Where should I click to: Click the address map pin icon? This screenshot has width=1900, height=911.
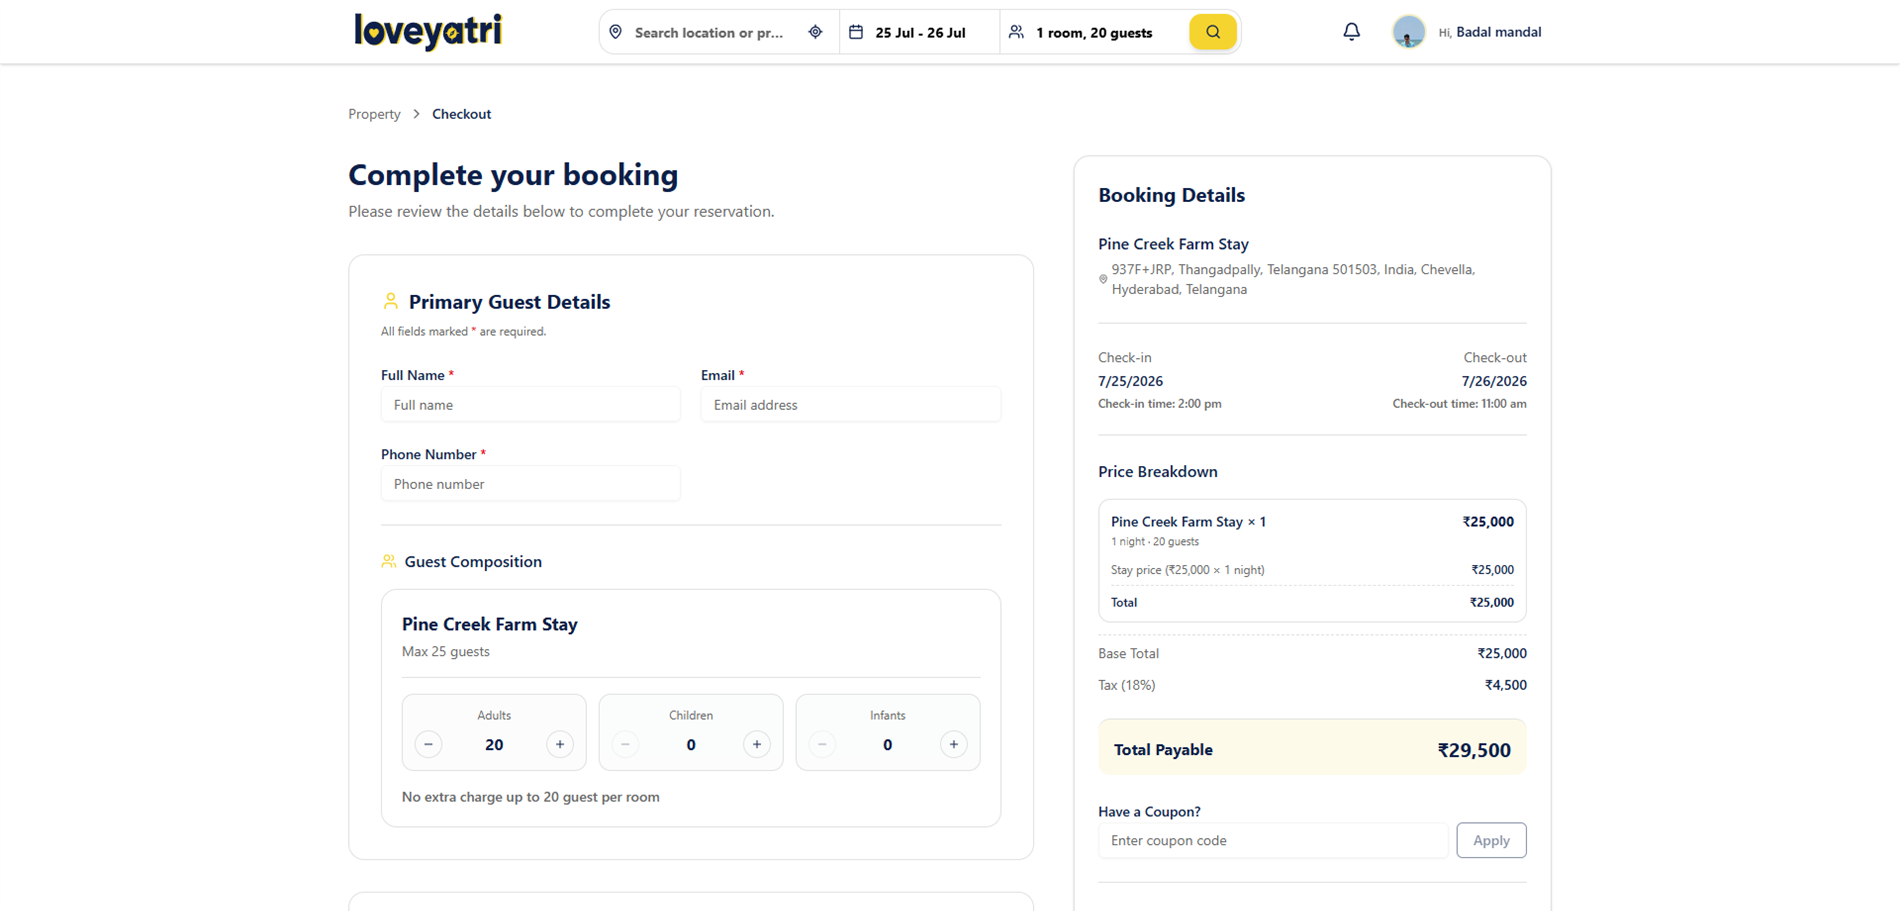click(x=1103, y=280)
